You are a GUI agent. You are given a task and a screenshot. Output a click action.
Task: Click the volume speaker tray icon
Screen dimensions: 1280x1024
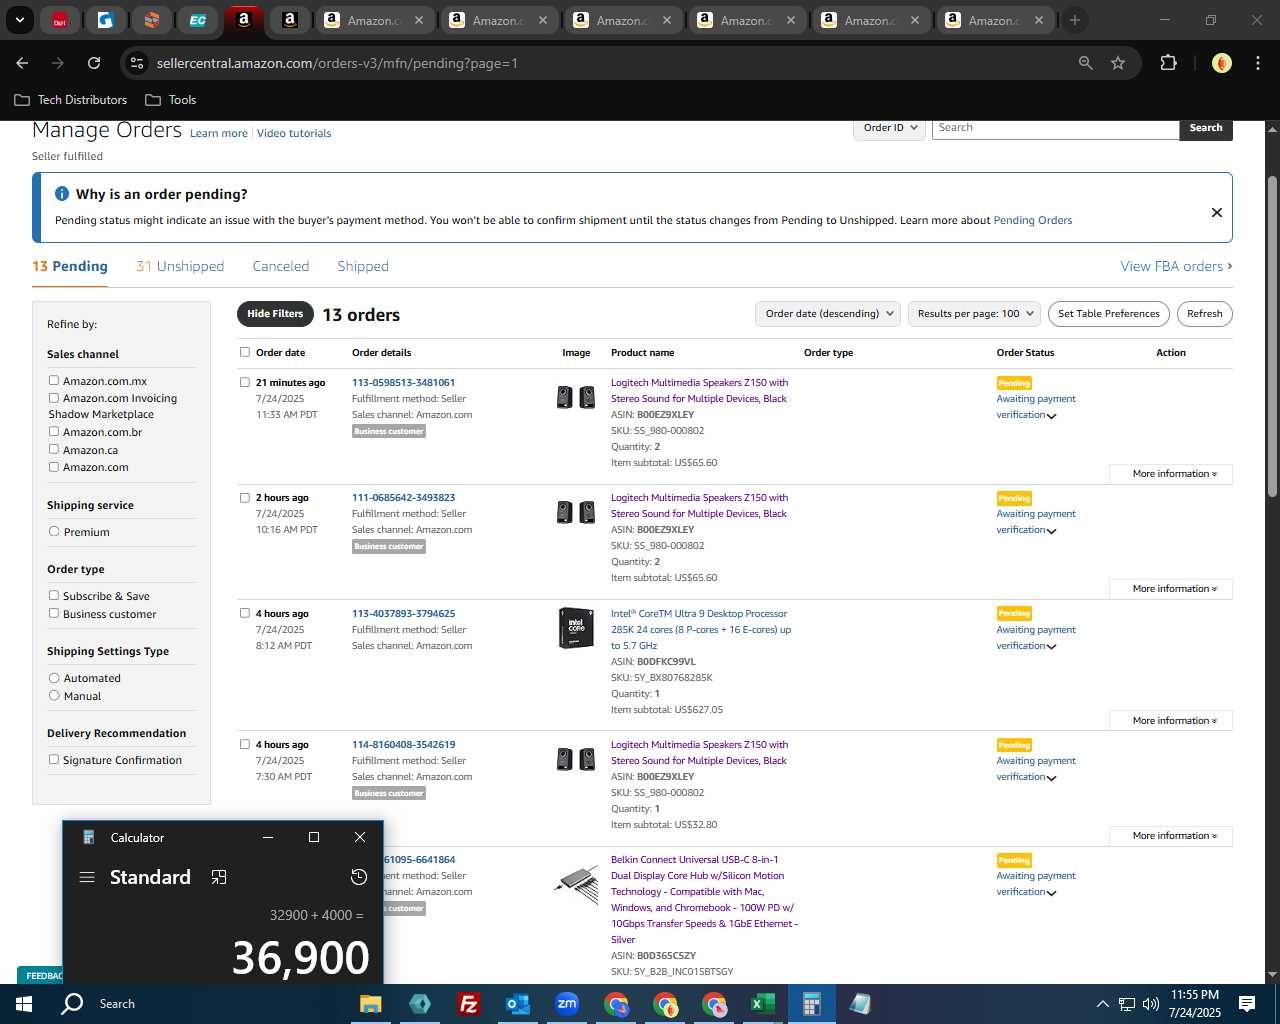pos(1151,1004)
